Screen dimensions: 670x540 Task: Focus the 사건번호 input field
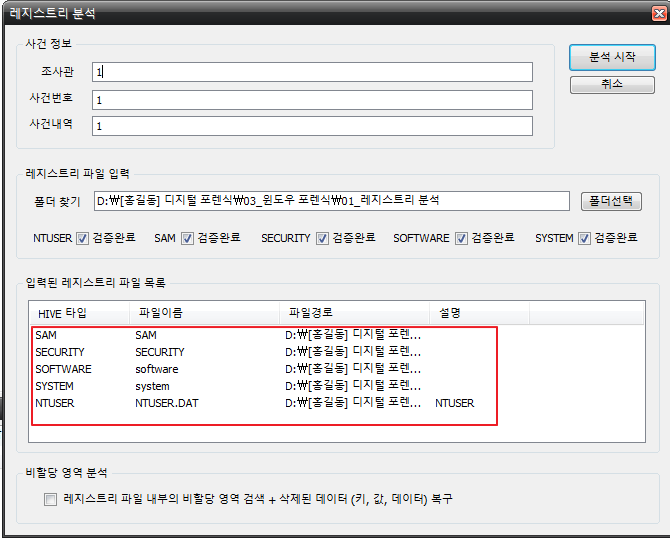click(x=312, y=100)
